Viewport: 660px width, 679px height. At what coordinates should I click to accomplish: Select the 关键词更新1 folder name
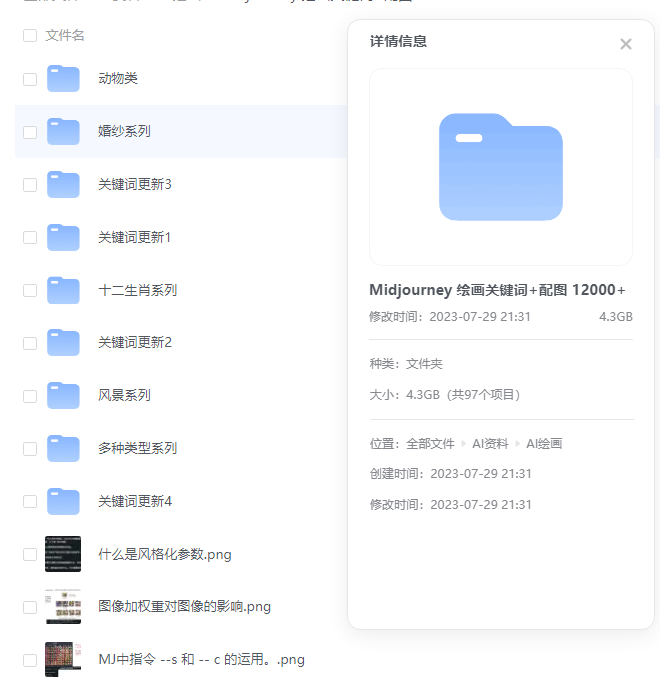134,237
